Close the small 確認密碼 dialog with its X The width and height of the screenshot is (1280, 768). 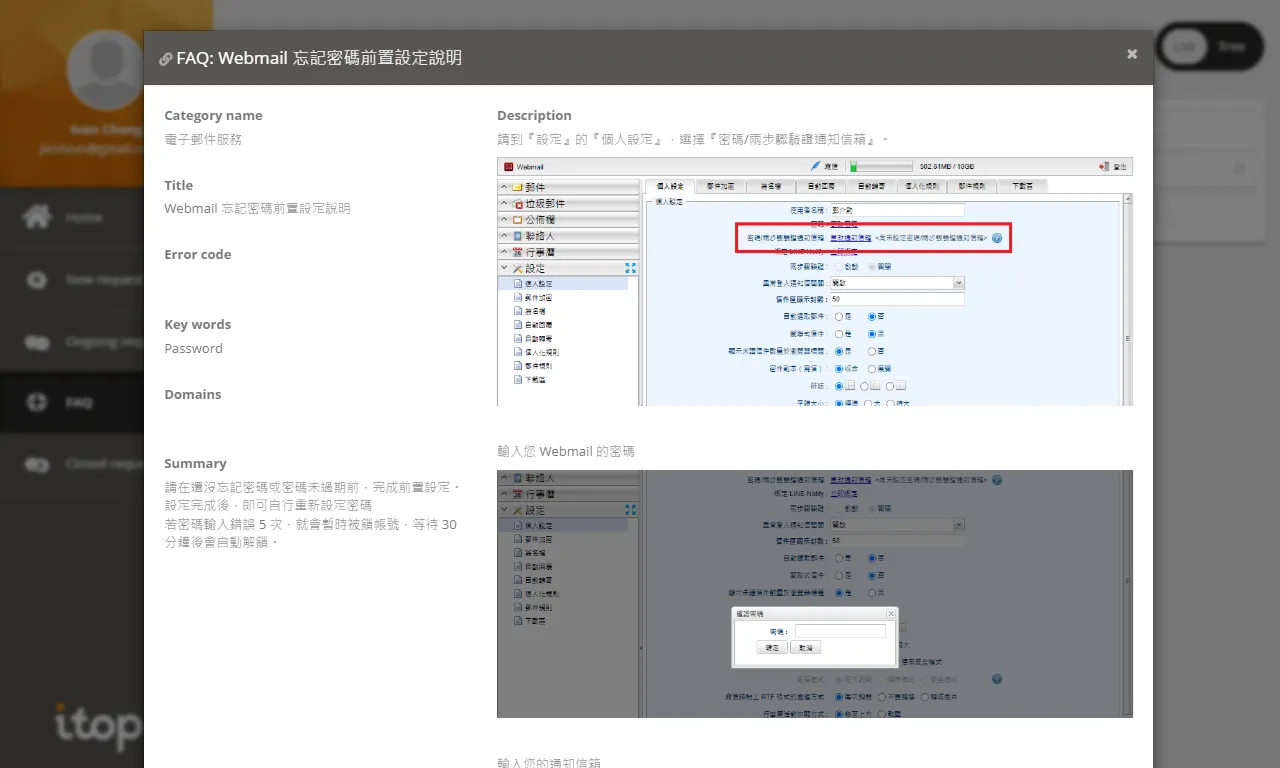pyautogui.click(x=890, y=614)
